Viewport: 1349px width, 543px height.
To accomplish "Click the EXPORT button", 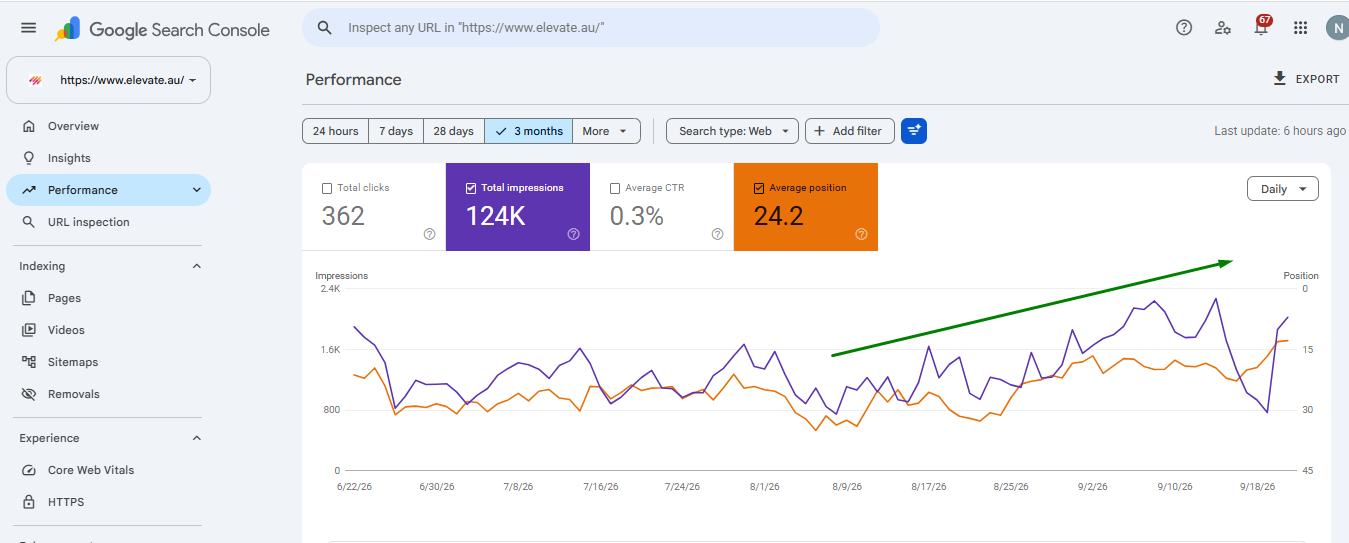I will click(x=1305, y=79).
